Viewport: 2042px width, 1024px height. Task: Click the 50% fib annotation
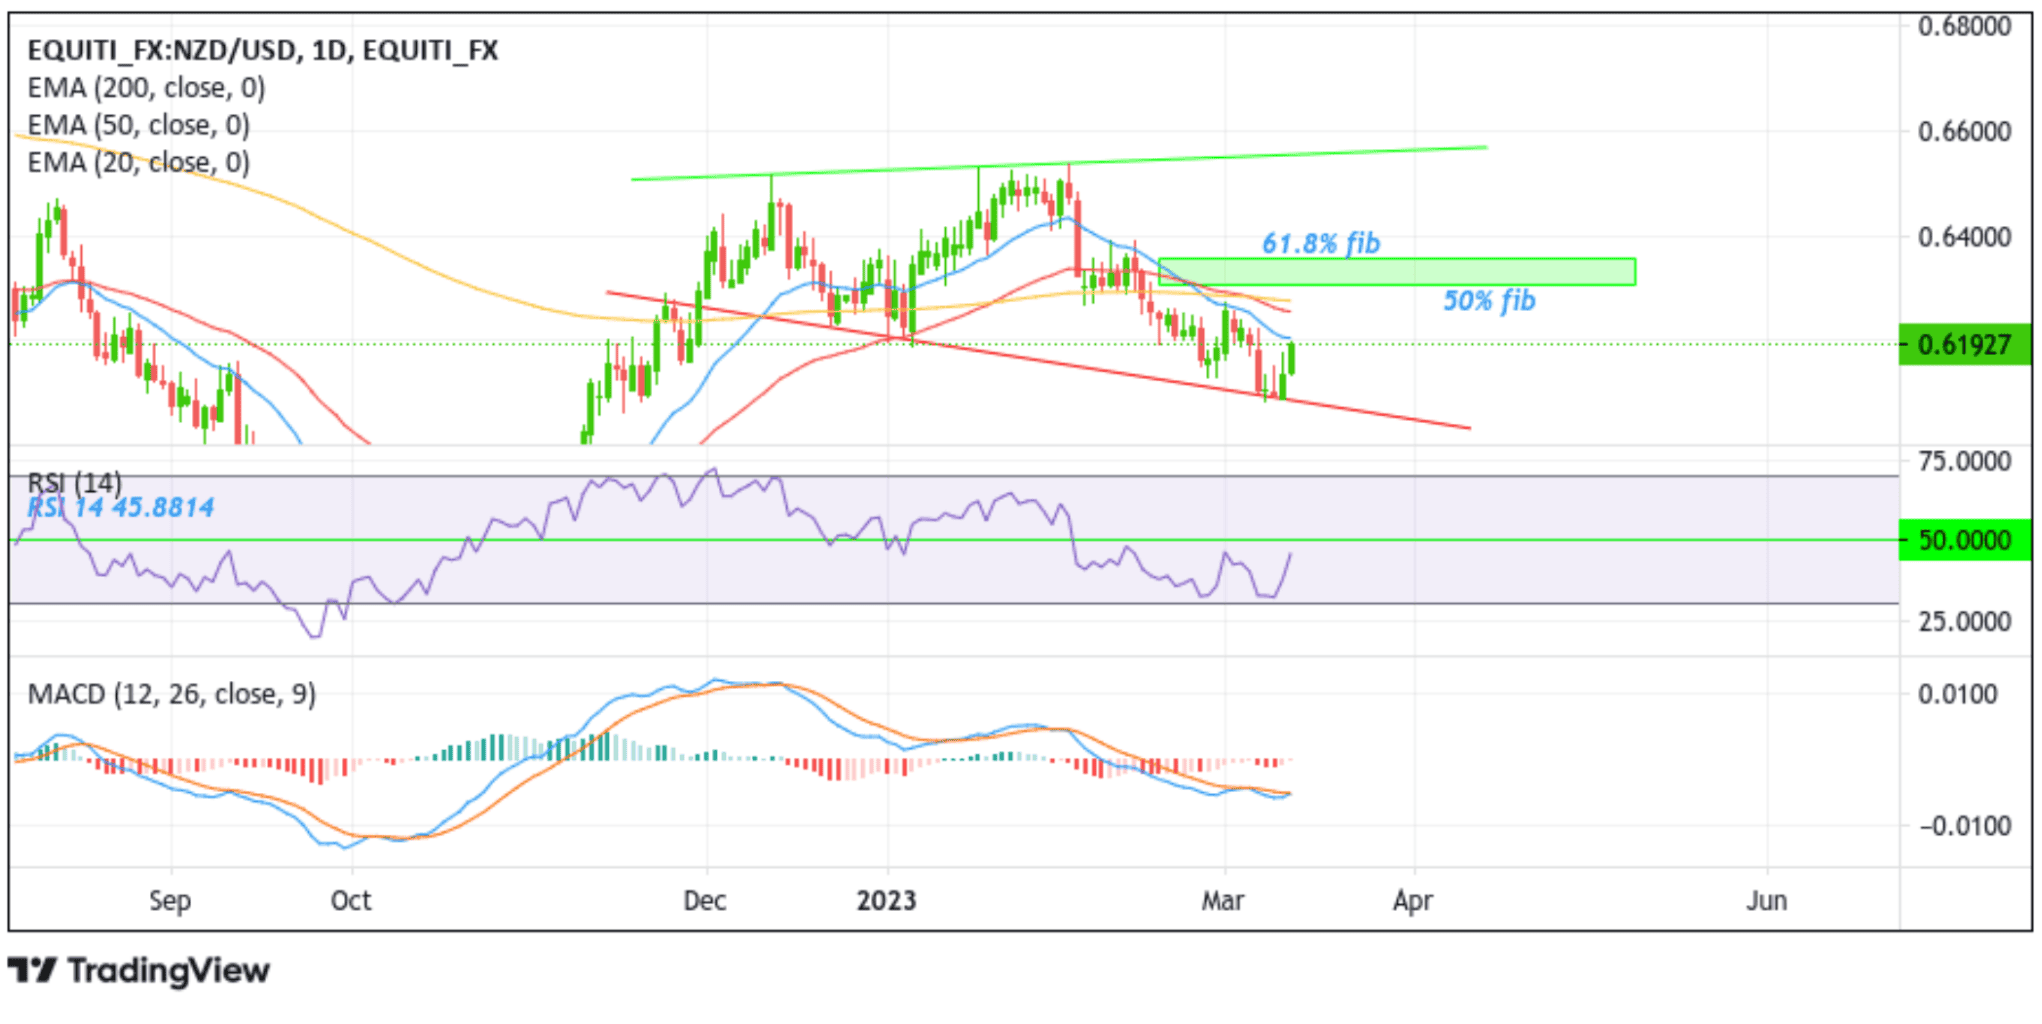[x=1489, y=300]
